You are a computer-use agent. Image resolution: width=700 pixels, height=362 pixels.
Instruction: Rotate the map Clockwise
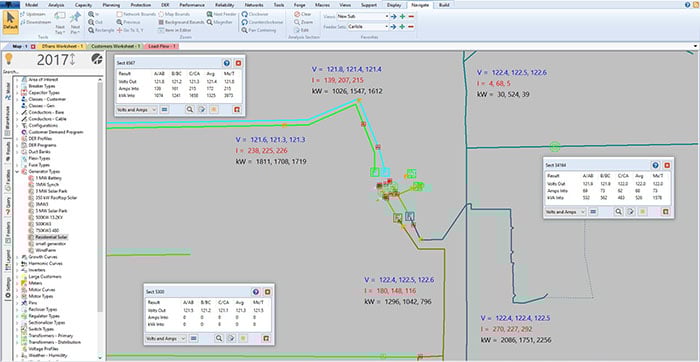(255, 14)
